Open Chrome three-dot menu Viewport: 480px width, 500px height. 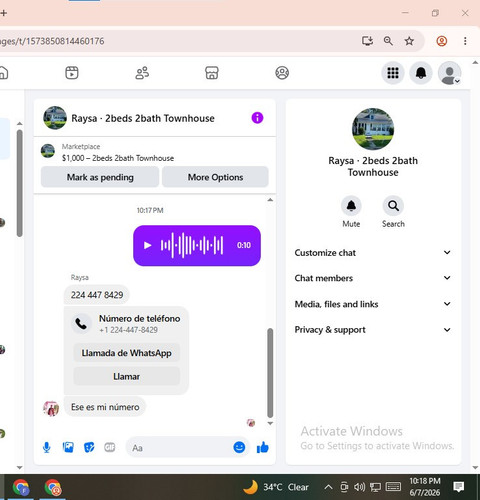(465, 41)
